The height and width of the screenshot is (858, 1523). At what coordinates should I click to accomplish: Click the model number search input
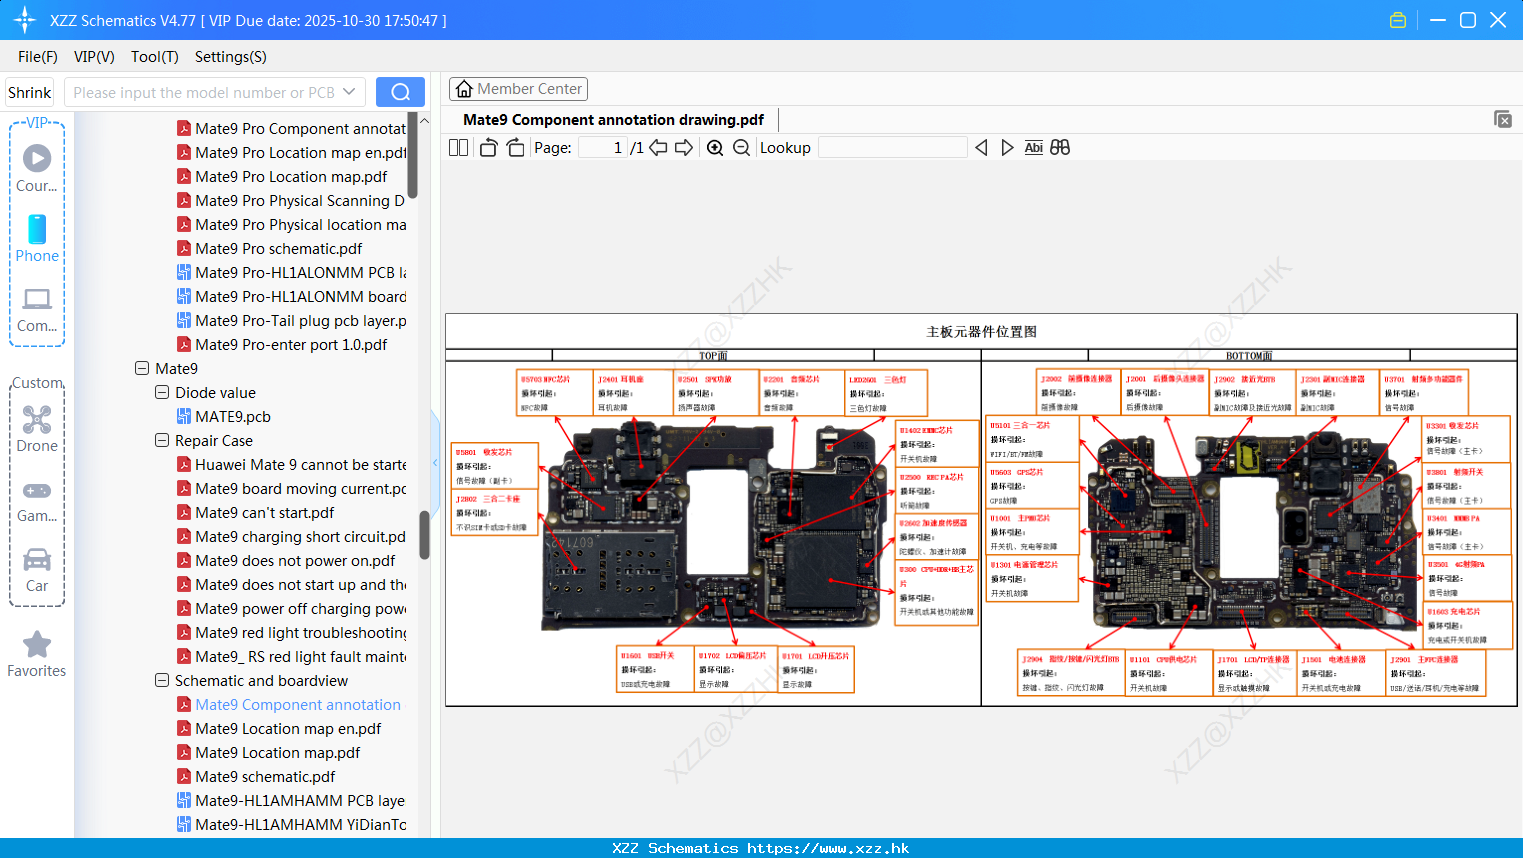pos(203,92)
